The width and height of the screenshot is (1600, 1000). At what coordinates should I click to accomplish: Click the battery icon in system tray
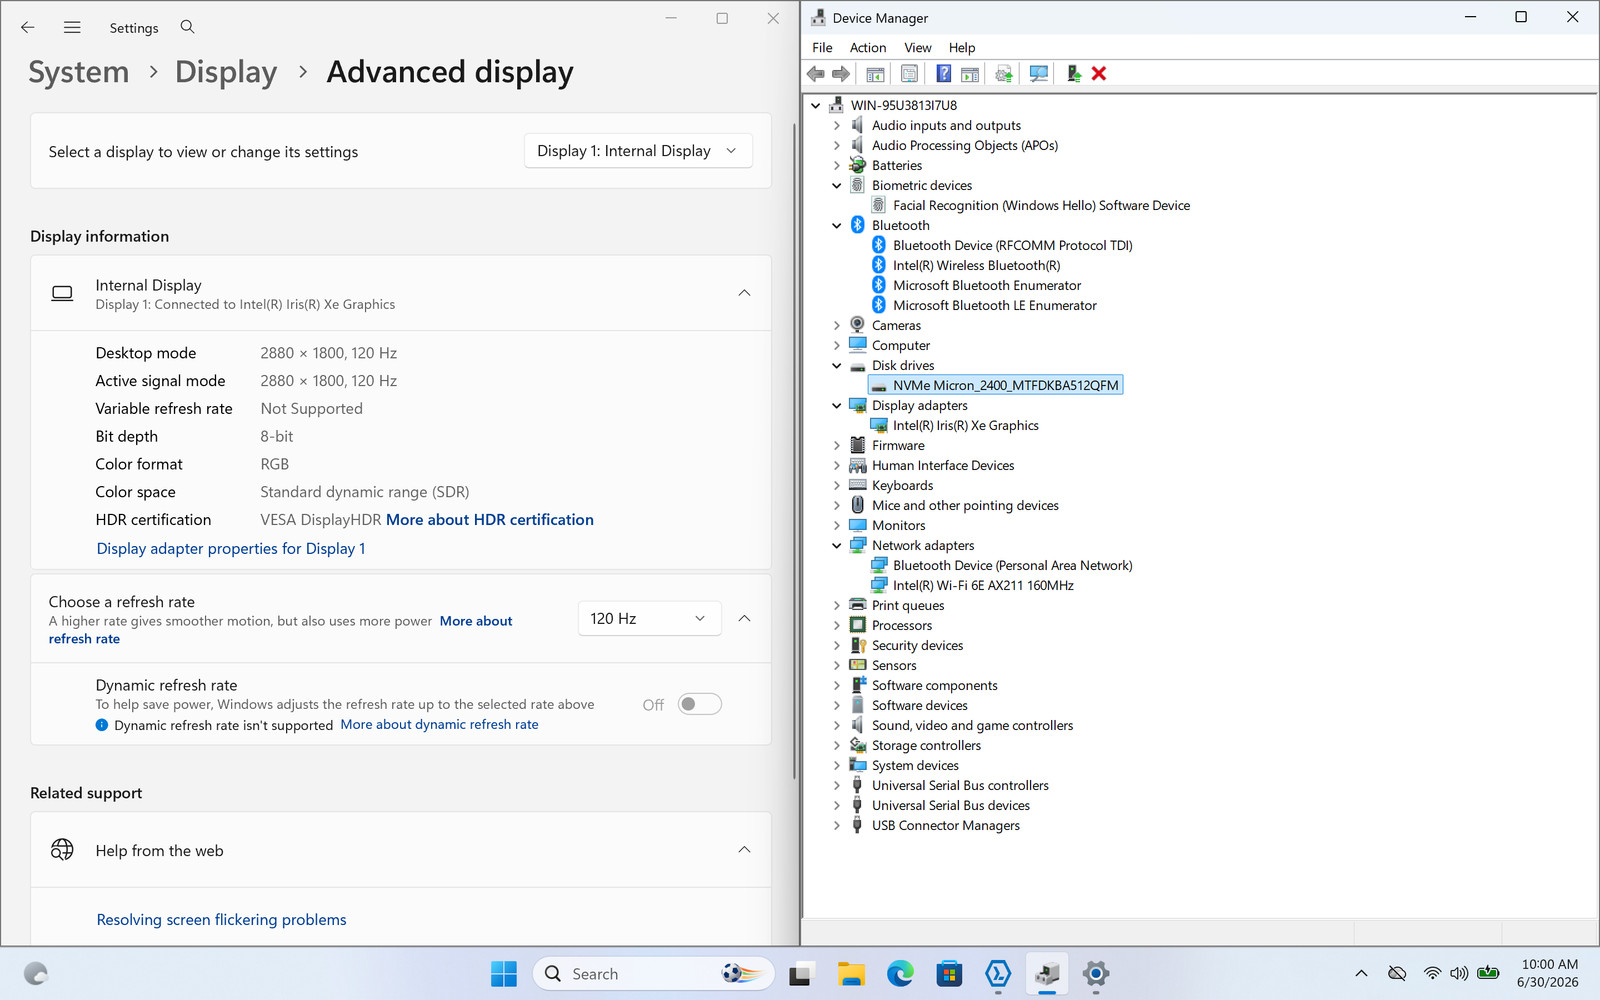1488,974
